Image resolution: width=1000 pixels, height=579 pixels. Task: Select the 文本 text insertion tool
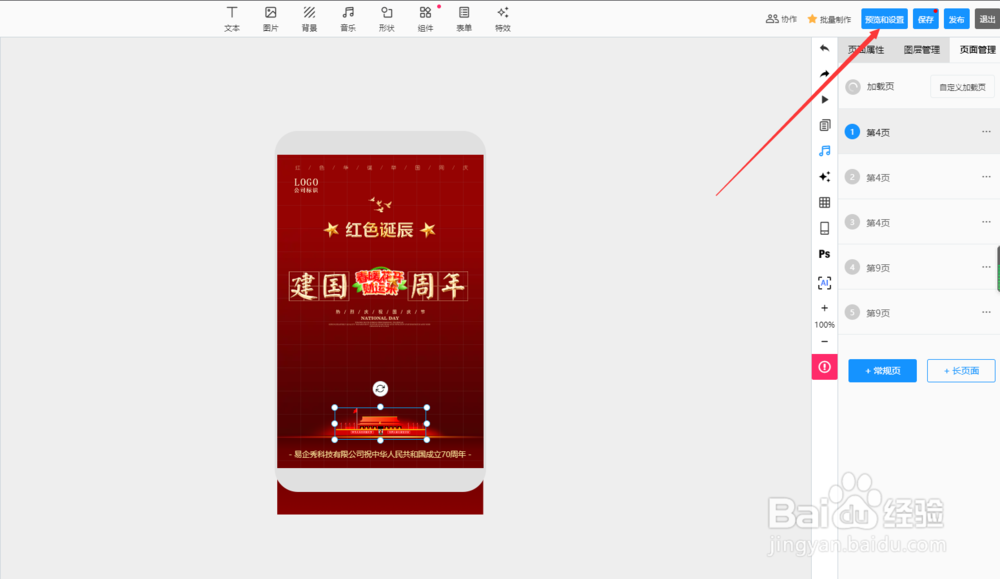232,18
